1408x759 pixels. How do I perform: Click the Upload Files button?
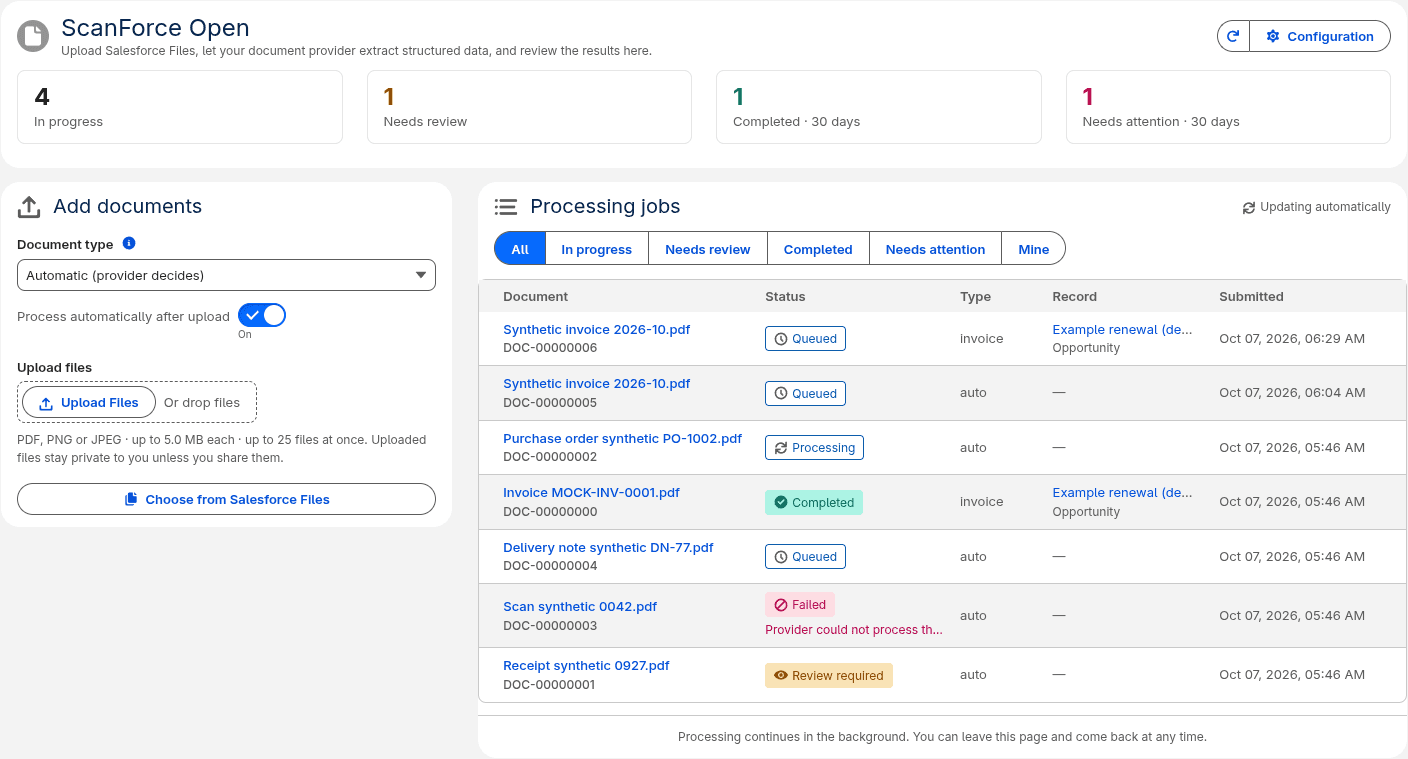[x=89, y=402]
